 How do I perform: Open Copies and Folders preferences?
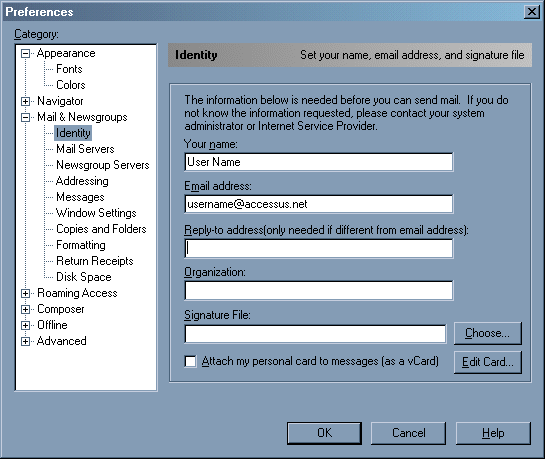tap(101, 229)
